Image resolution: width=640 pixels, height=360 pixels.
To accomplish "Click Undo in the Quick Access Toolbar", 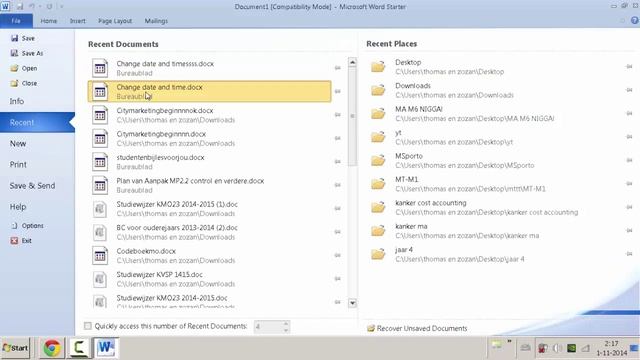I will (x=31, y=7).
